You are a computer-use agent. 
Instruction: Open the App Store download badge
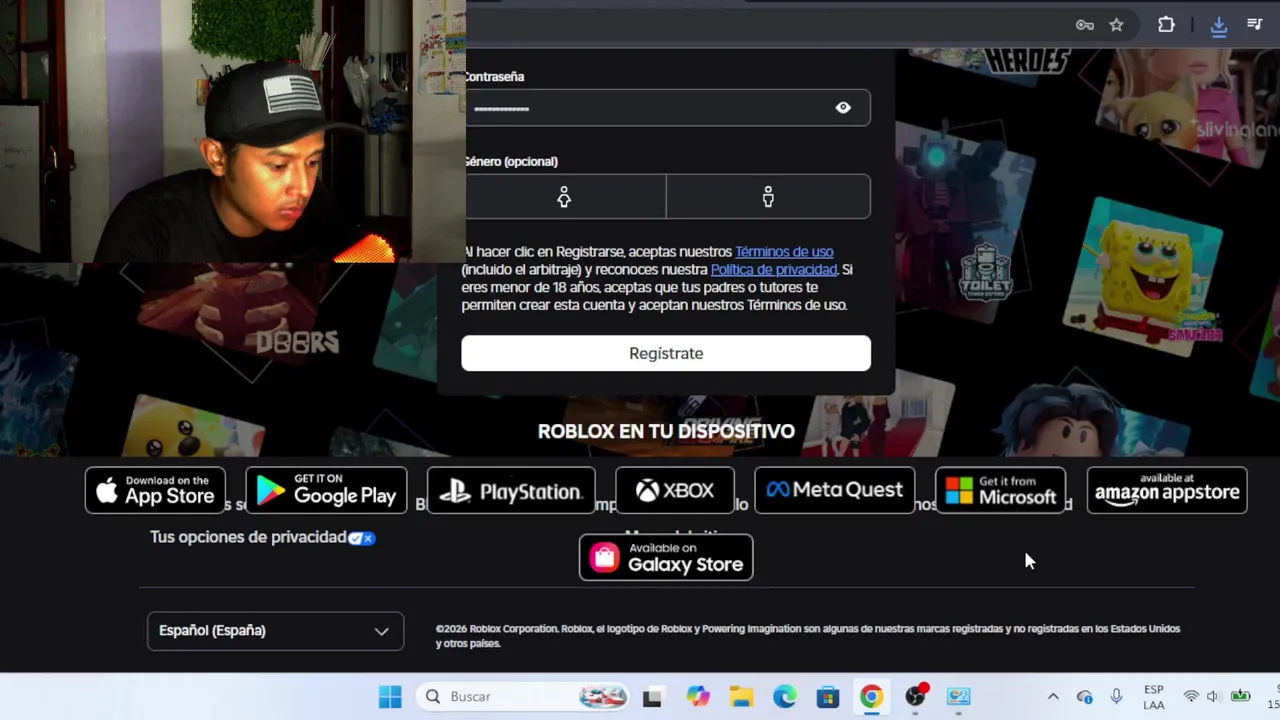tap(155, 490)
